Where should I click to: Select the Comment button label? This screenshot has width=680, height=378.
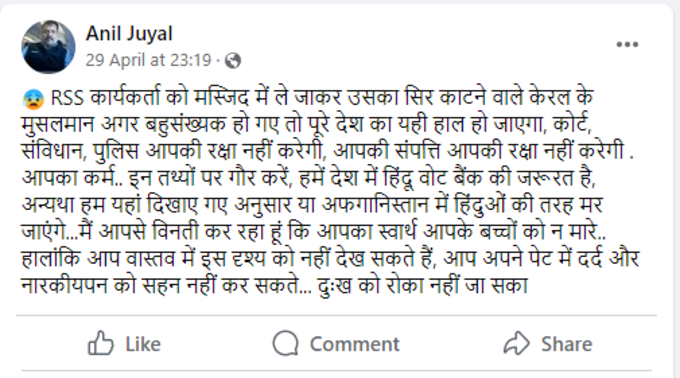(x=354, y=344)
